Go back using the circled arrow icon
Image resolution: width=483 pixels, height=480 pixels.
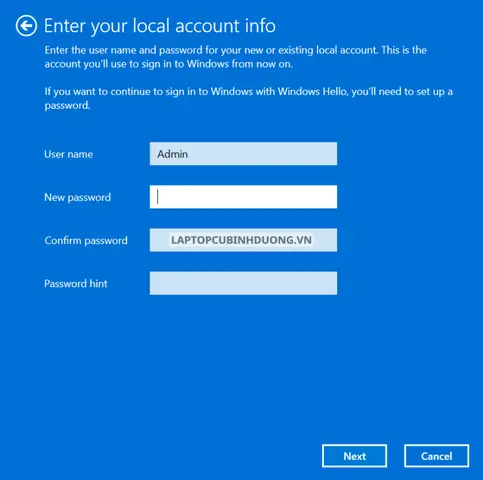(26, 26)
